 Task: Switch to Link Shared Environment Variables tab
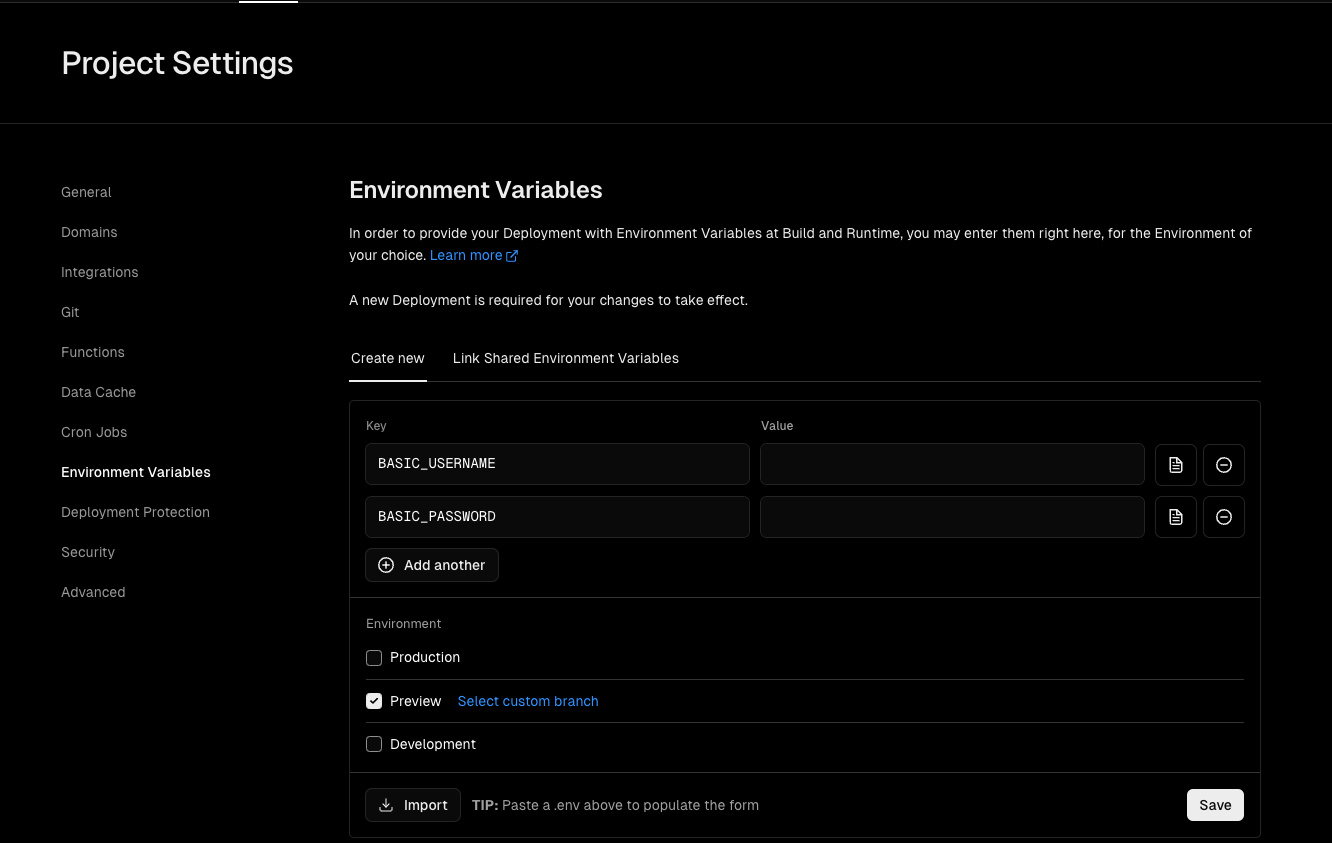coord(566,358)
